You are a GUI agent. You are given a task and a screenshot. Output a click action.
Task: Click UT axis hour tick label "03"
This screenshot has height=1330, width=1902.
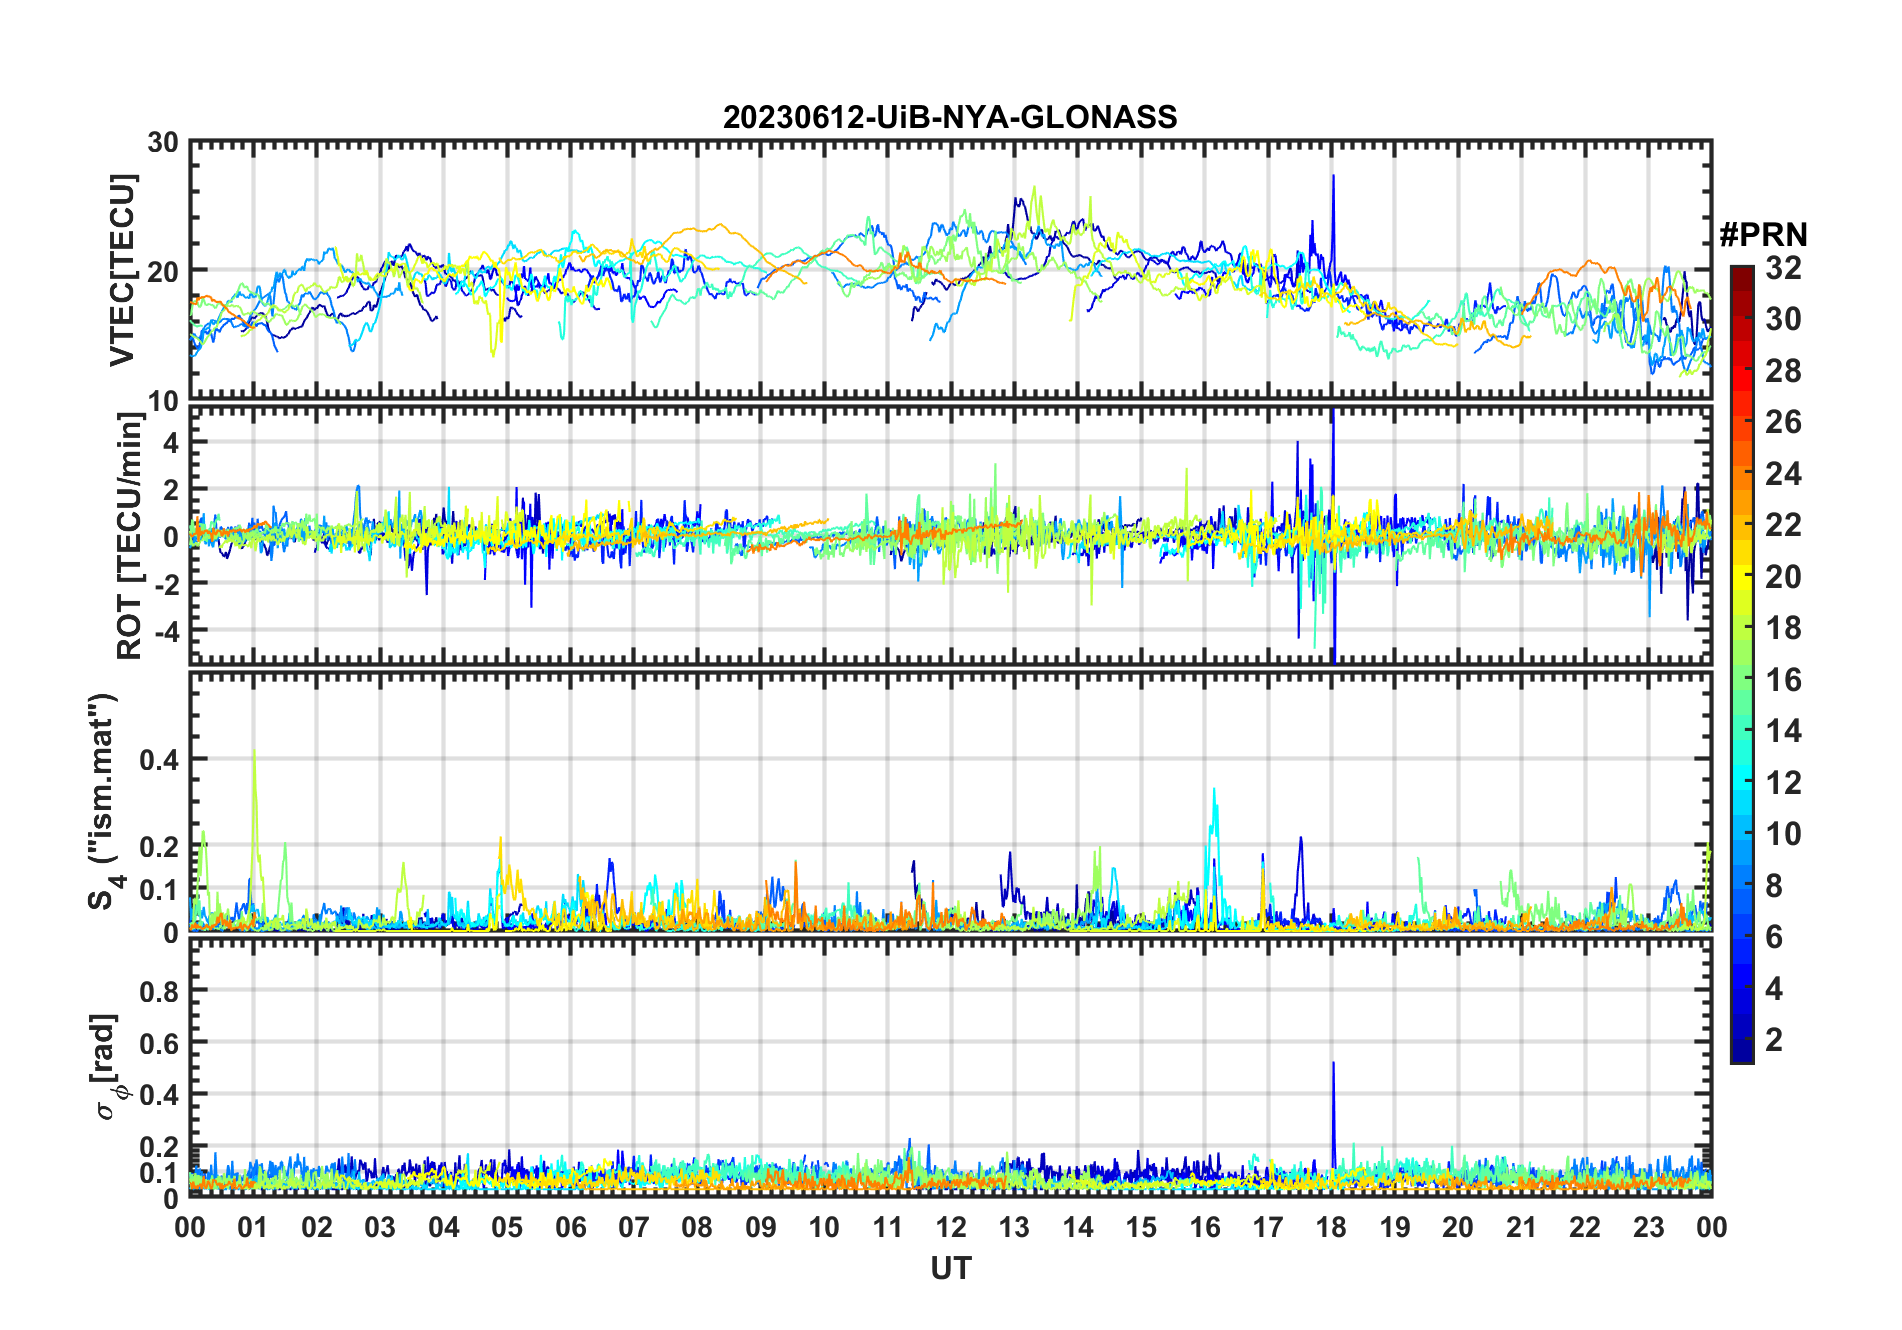click(x=380, y=1228)
